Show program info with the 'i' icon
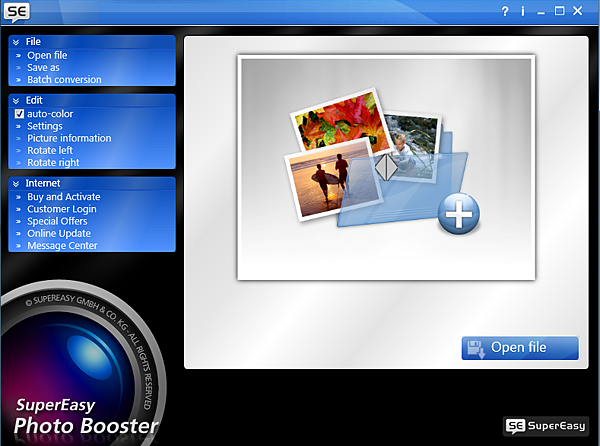600x446 pixels. tap(523, 11)
